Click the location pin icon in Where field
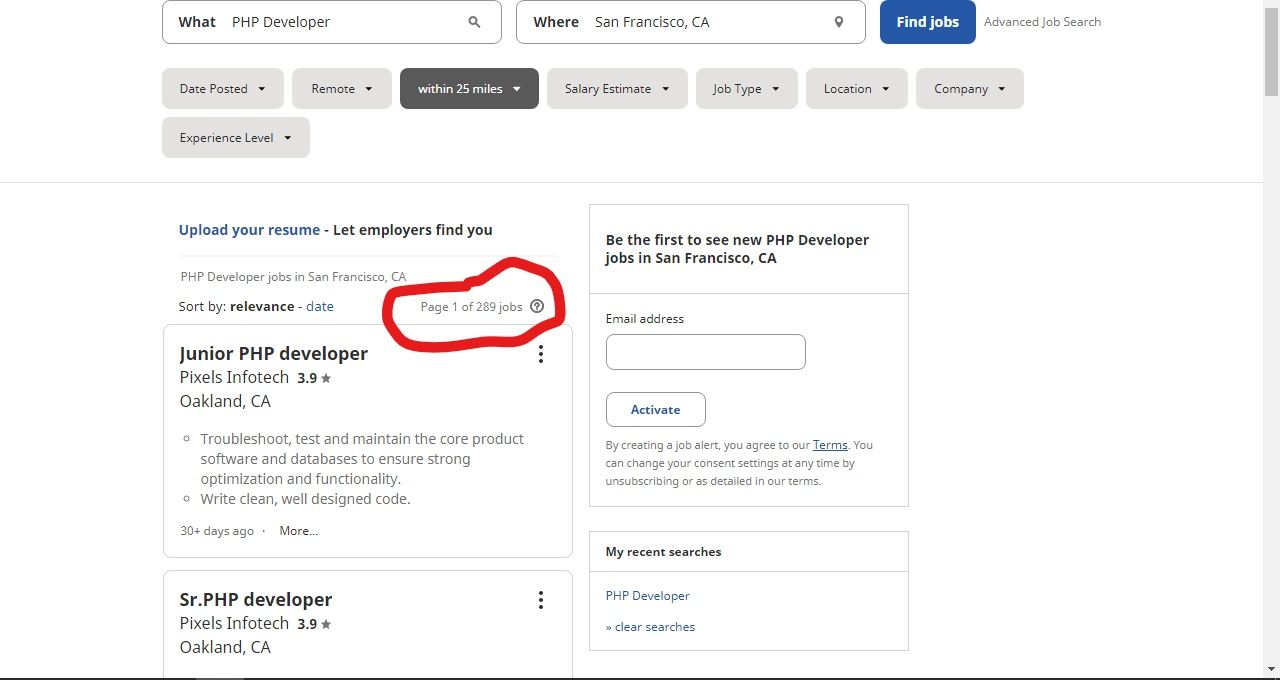The width and height of the screenshot is (1280, 680). click(839, 22)
